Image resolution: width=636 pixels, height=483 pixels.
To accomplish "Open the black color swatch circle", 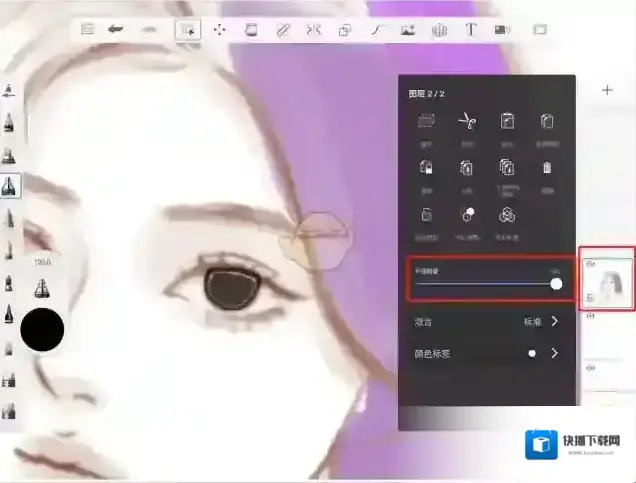I will (42, 330).
